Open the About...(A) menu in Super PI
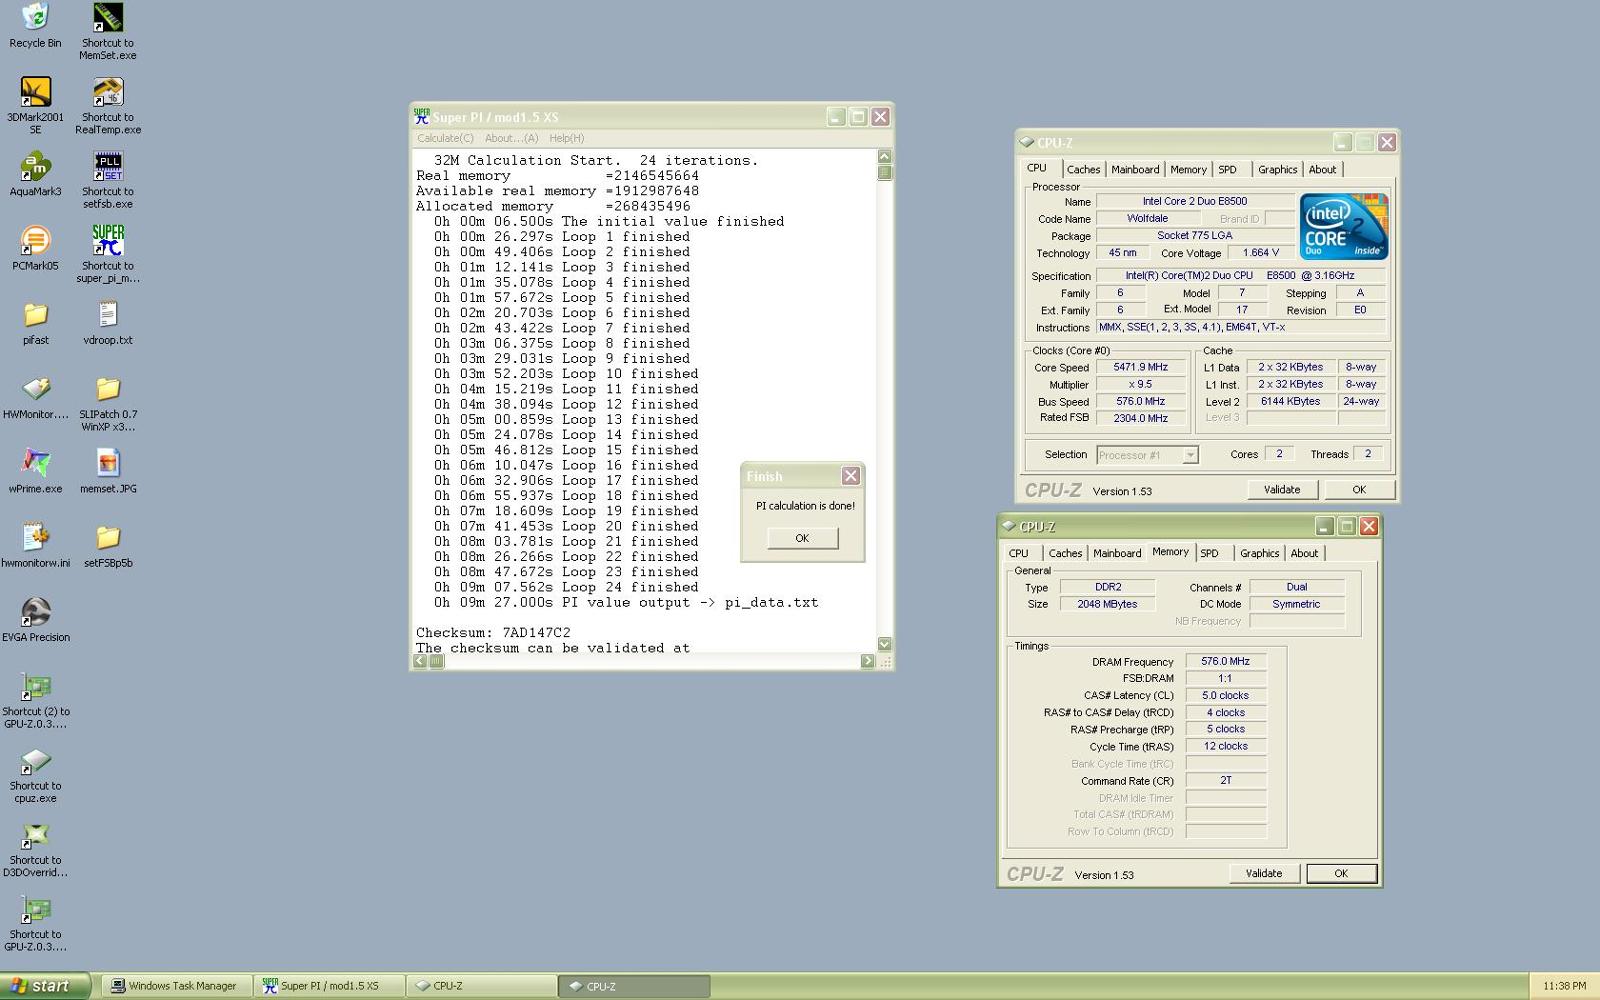This screenshot has height=1000, width=1600. click(x=511, y=138)
